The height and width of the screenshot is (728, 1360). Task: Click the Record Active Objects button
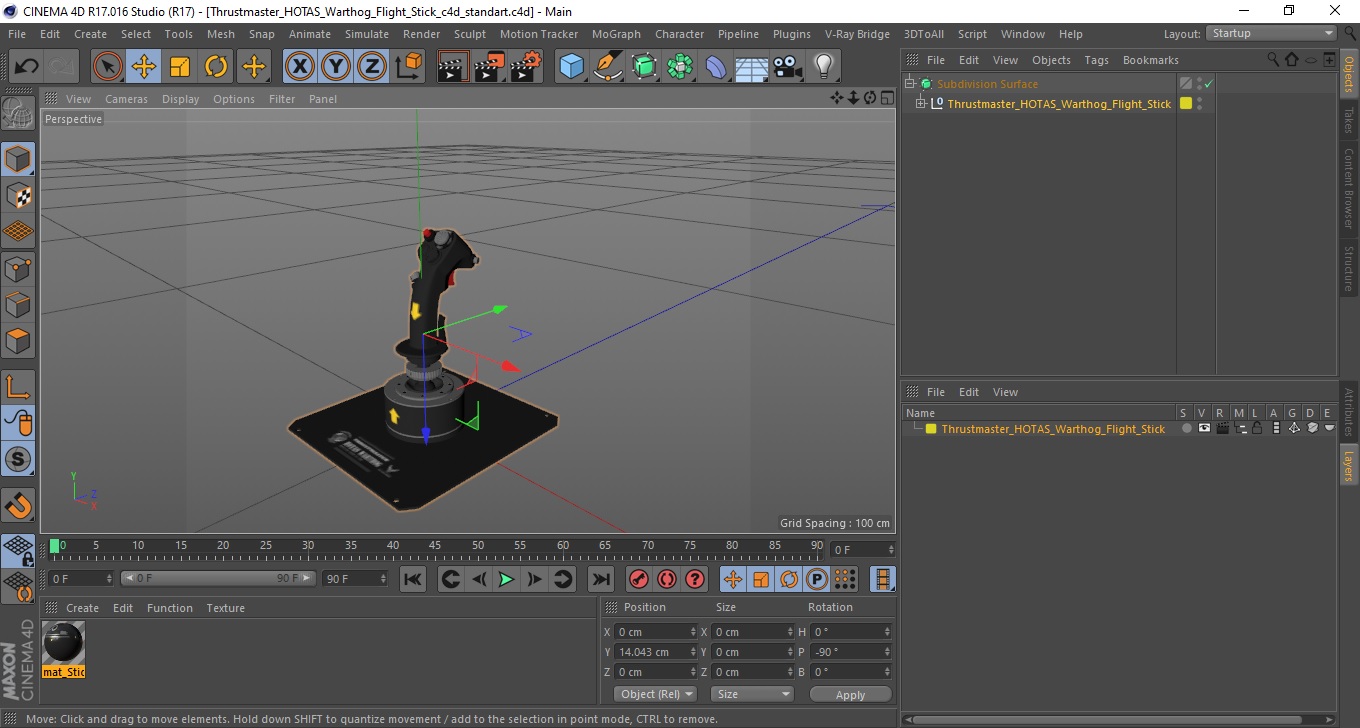[x=638, y=579]
